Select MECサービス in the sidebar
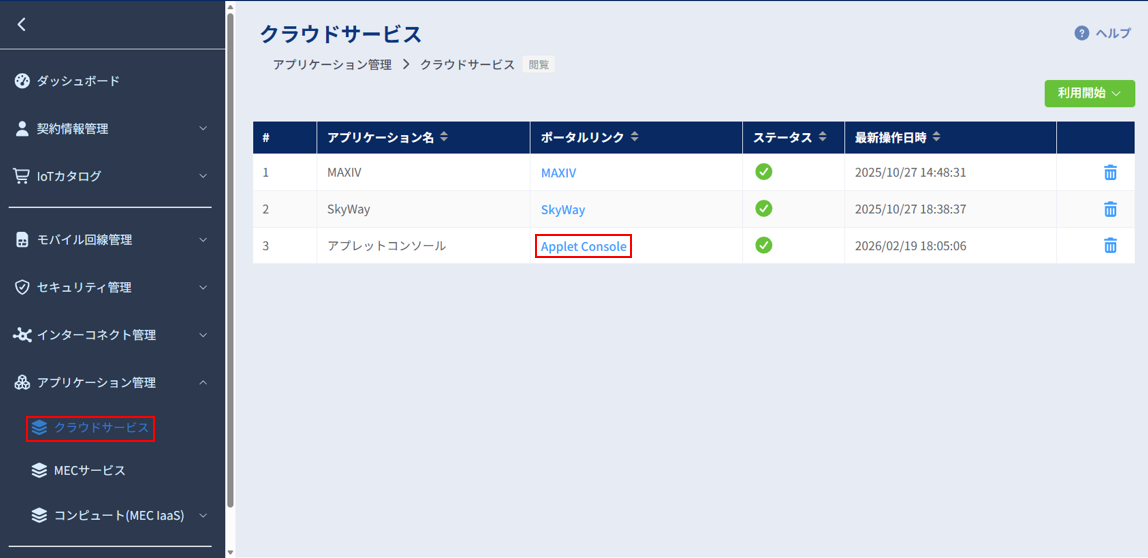Image resolution: width=1148 pixels, height=558 pixels. [89, 470]
